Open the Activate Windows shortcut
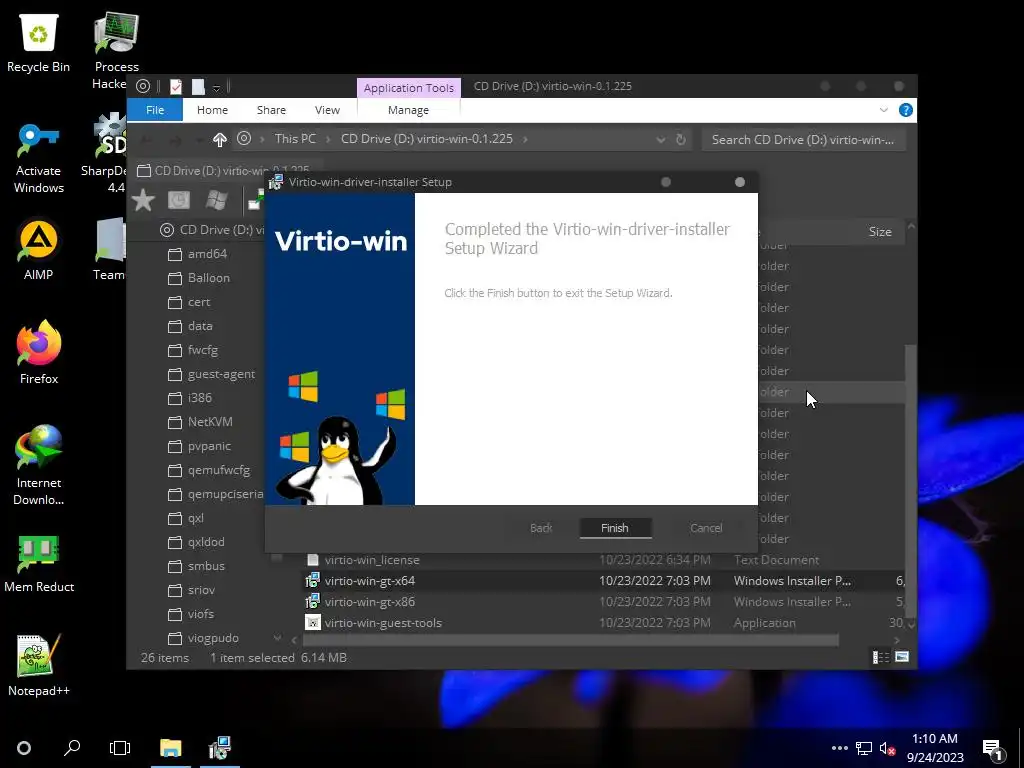The image size is (1024, 768). [39, 159]
